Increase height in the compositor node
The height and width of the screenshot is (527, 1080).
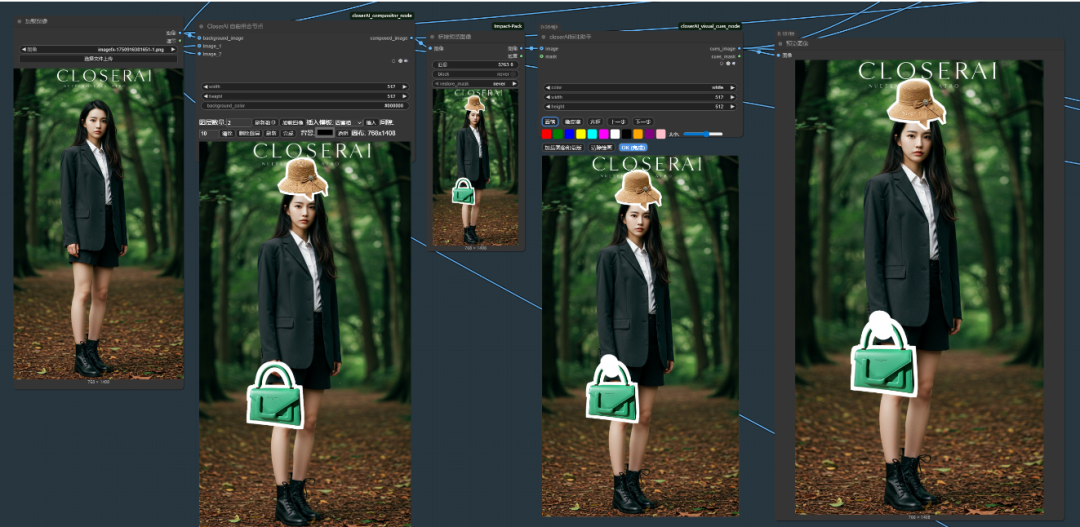point(404,96)
